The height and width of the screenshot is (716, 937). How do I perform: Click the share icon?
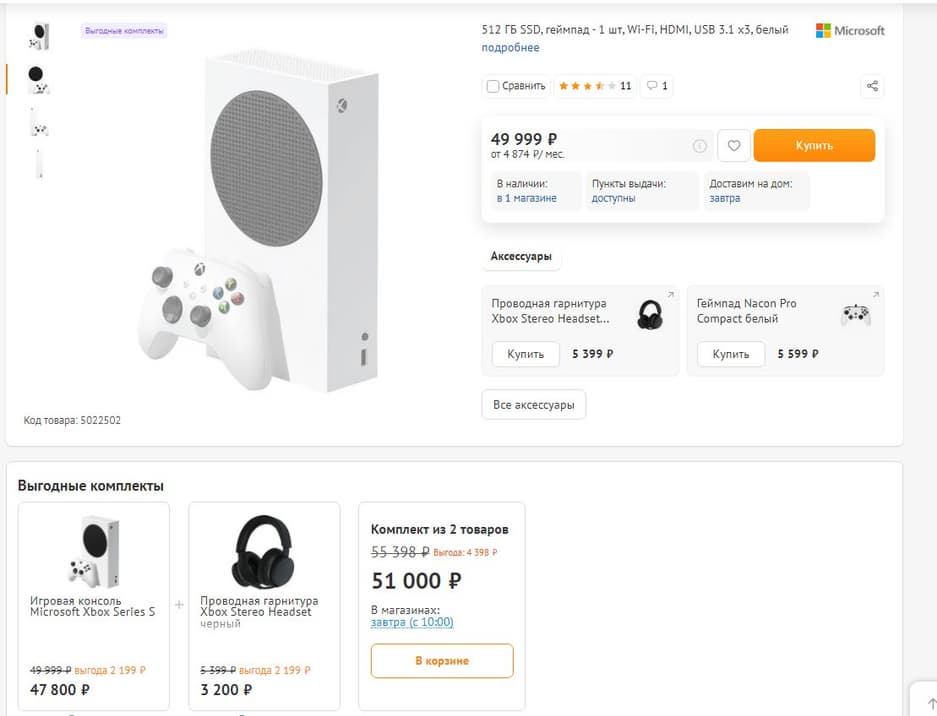pos(872,86)
